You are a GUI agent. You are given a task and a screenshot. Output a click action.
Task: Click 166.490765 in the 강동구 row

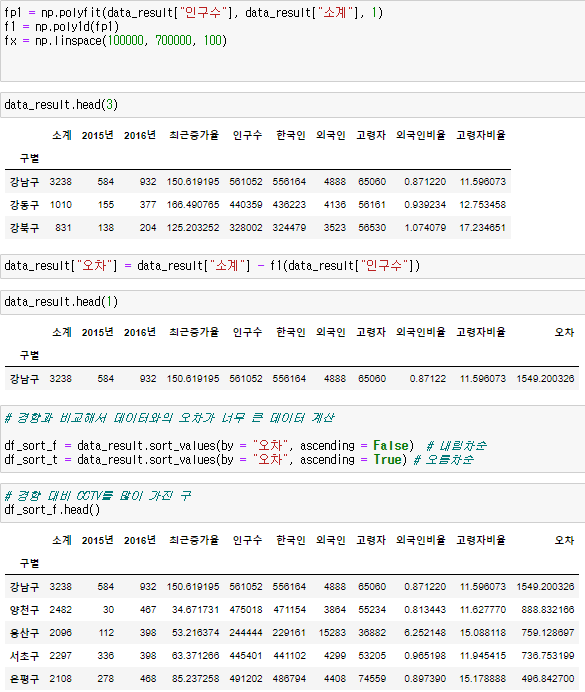coord(193,205)
